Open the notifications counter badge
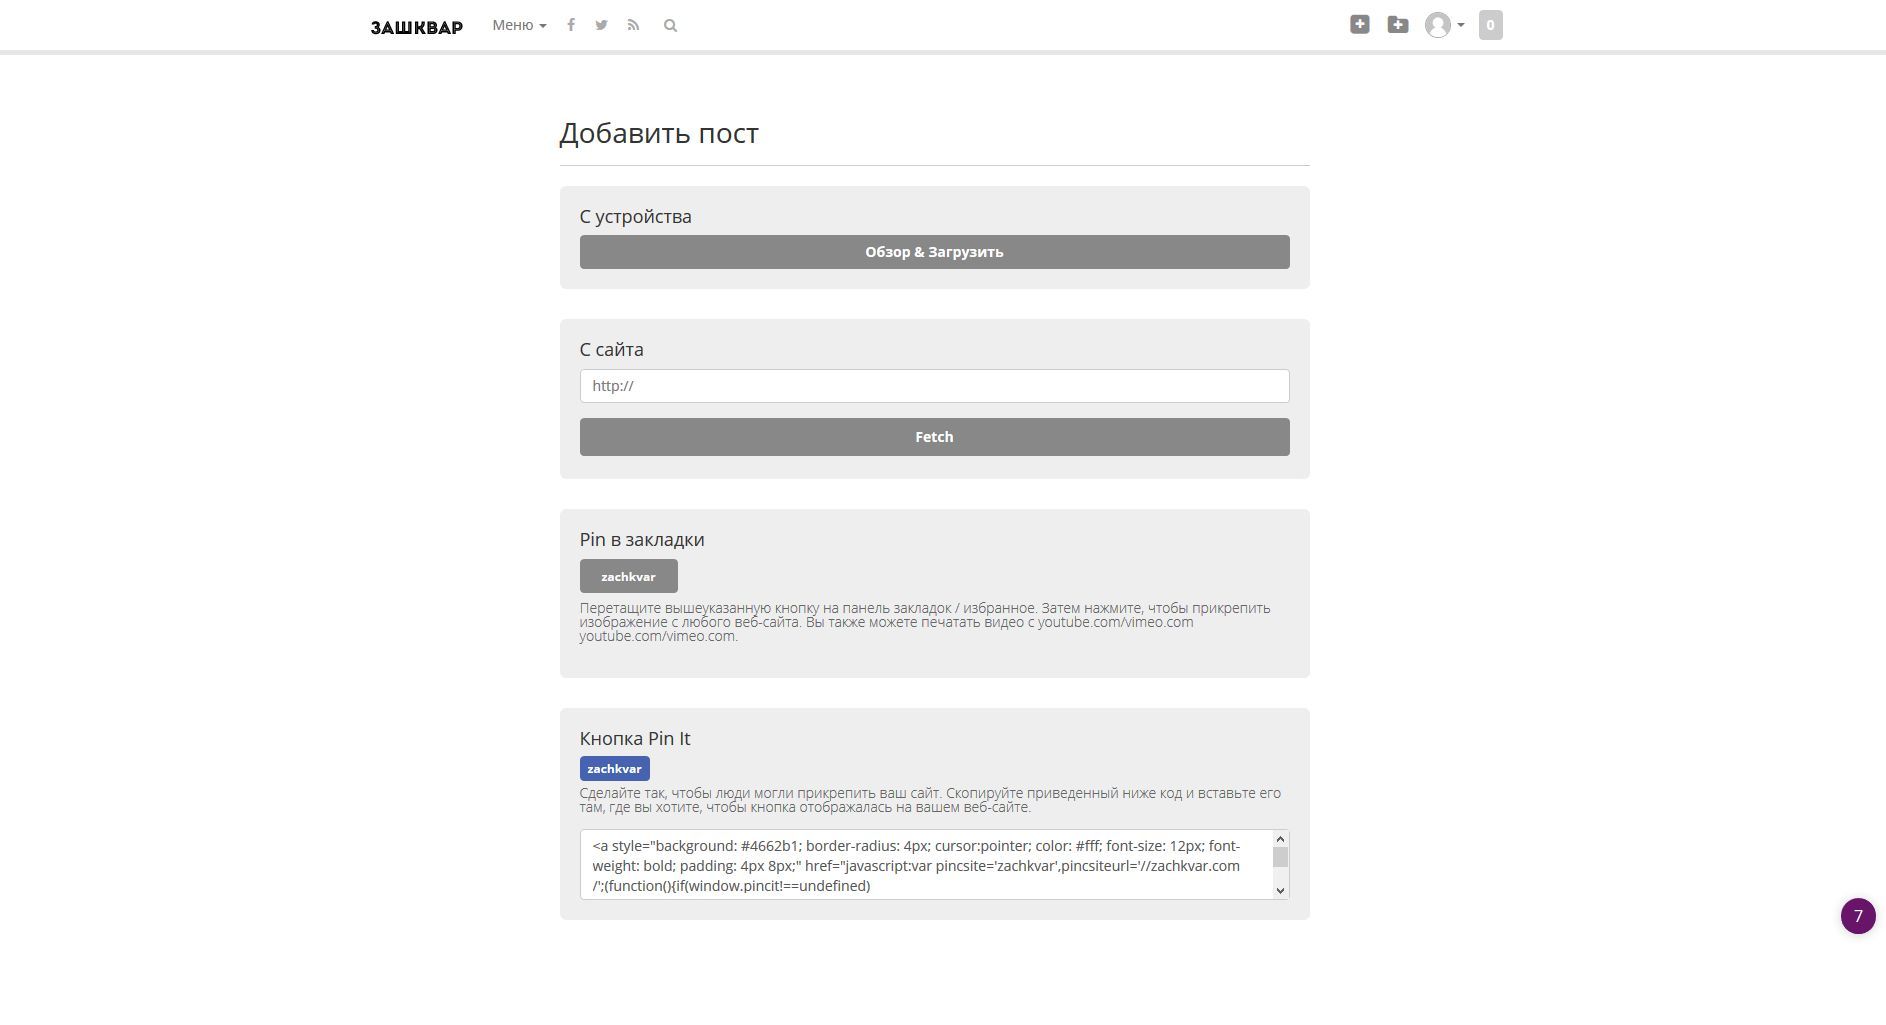Image resolution: width=1886 pixels, height=1025 pixels. [x=1490, y=25]
